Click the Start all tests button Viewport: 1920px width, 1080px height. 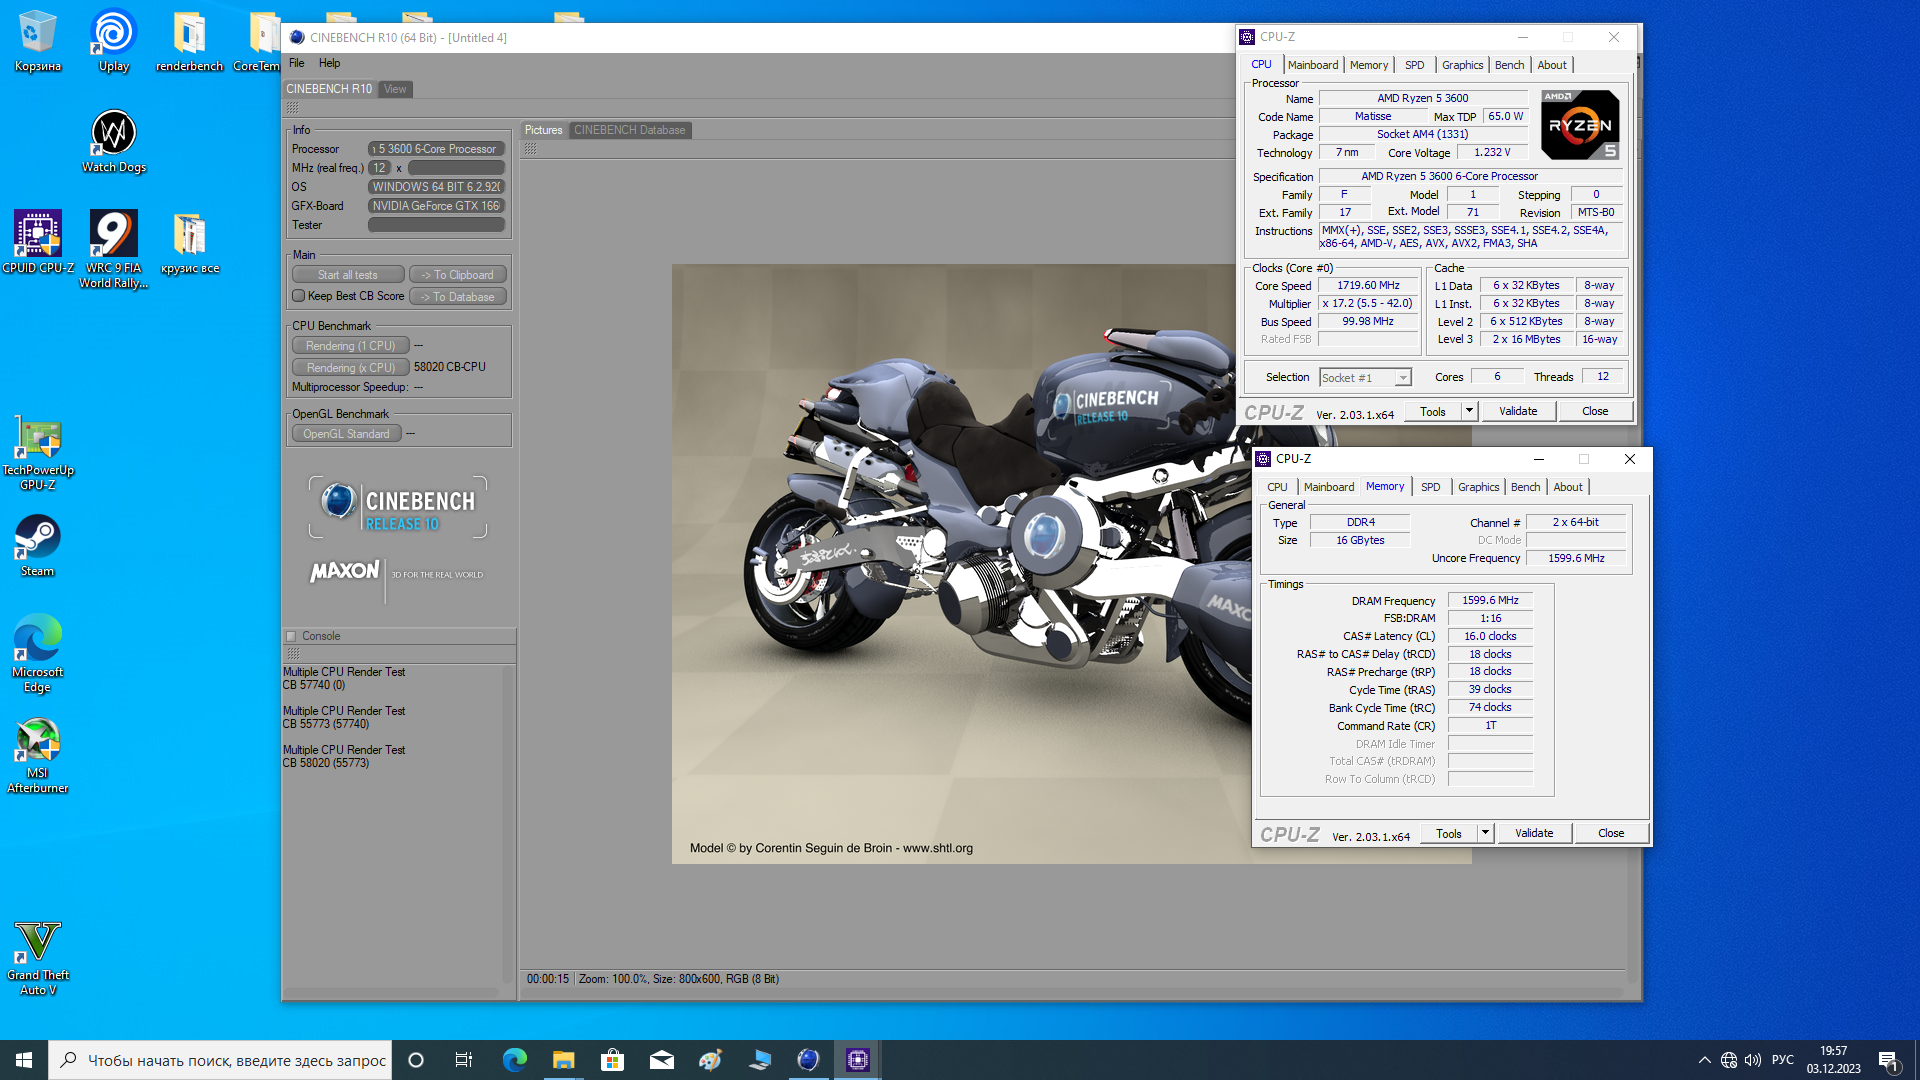coord(348,275)
